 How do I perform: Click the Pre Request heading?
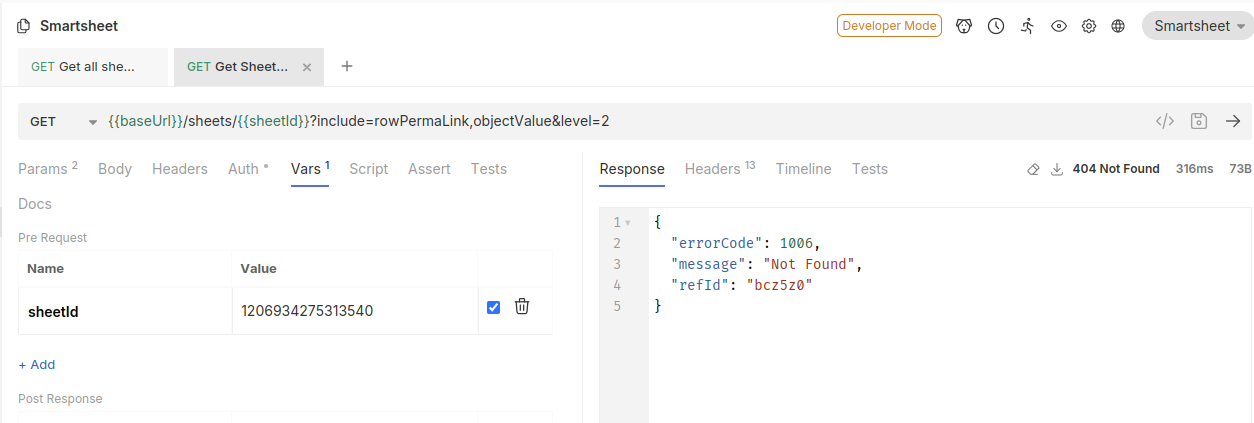[x=52, y=238]
